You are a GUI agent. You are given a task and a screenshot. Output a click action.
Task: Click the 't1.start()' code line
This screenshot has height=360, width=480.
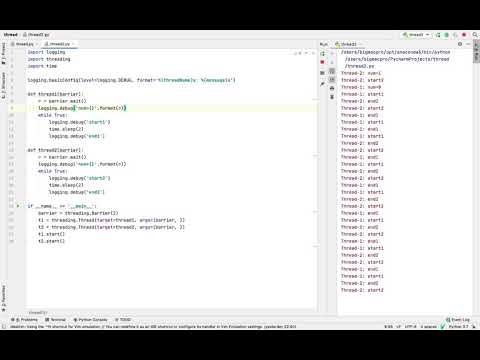51,234
